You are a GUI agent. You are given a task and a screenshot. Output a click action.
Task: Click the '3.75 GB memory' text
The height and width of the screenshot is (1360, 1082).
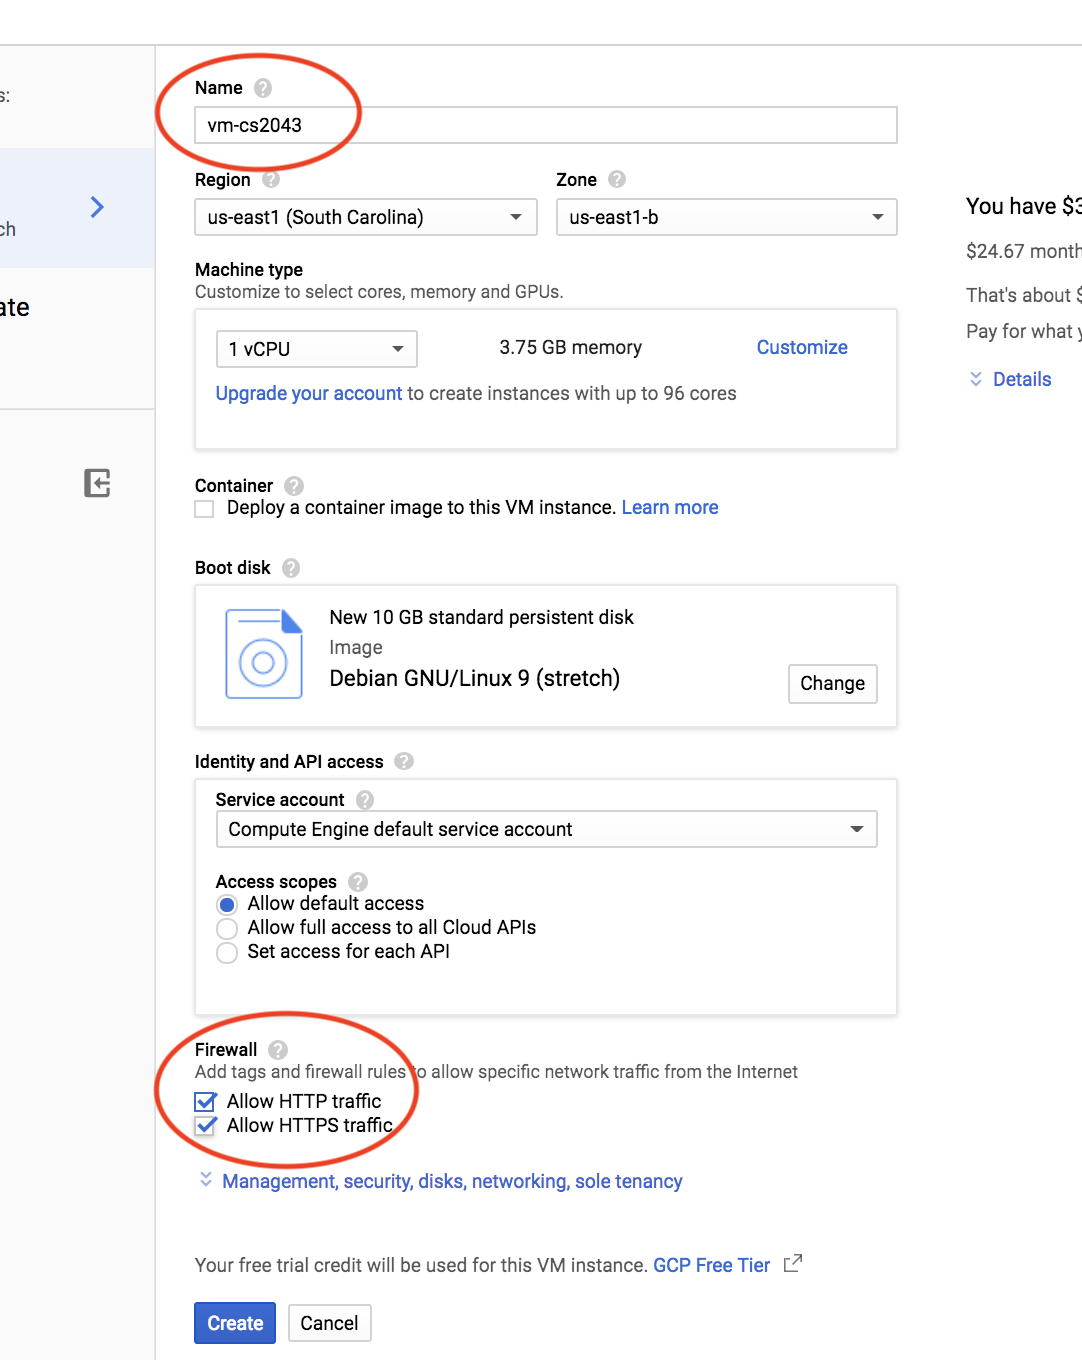click(571, 347)
